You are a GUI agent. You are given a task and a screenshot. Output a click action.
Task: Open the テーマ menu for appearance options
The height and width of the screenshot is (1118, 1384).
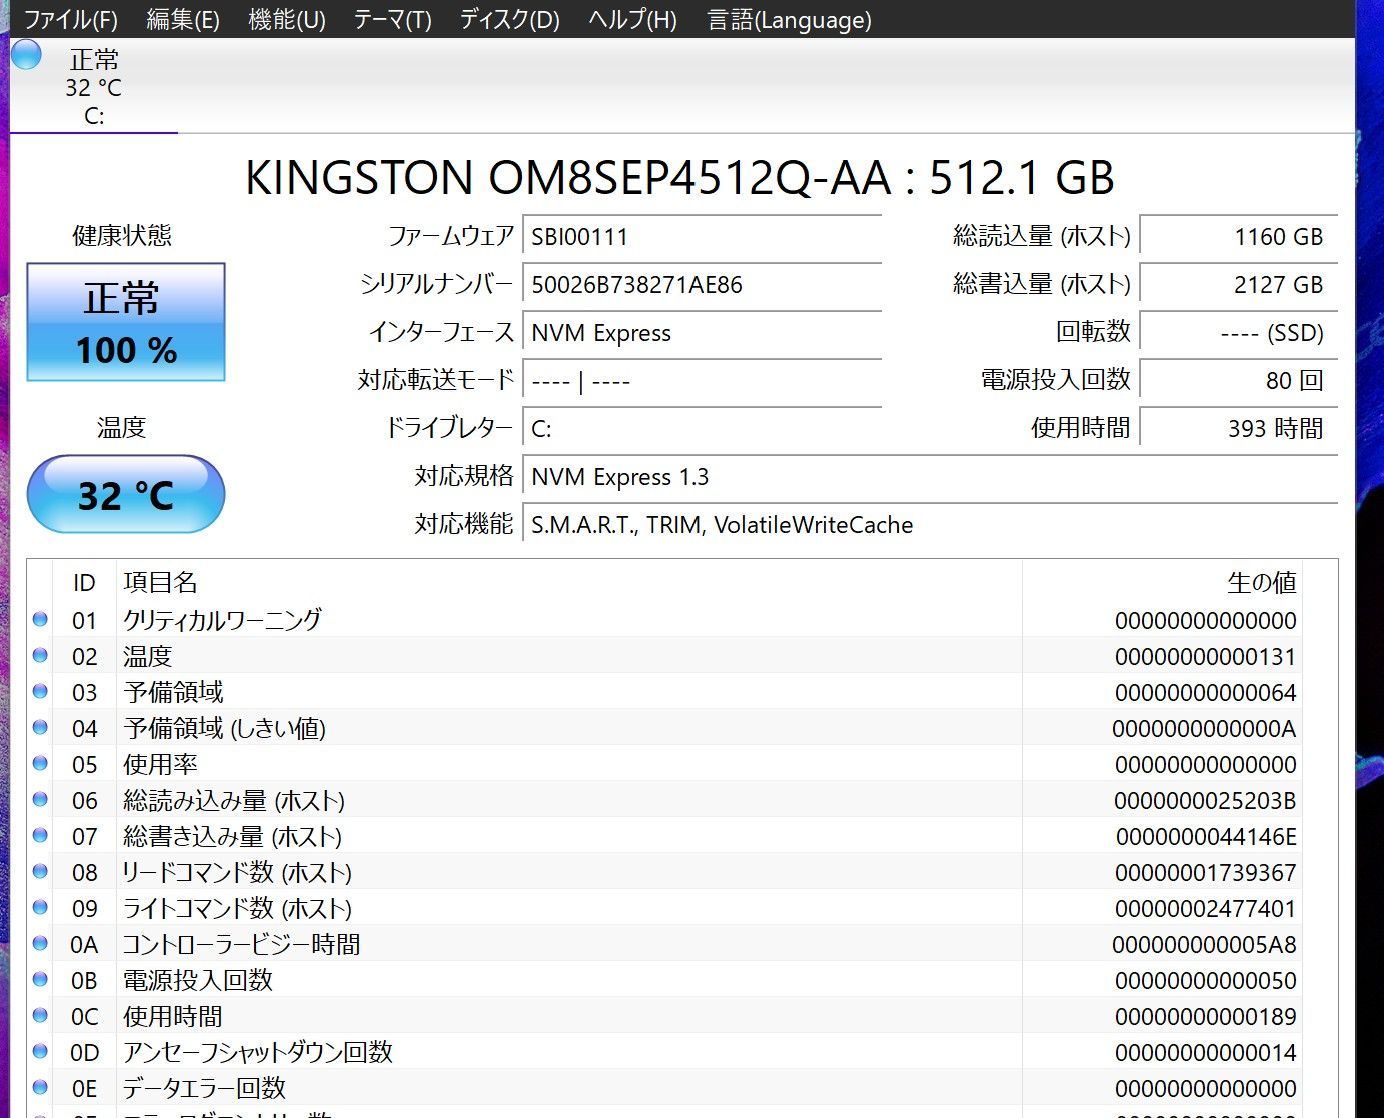[392, 19]
